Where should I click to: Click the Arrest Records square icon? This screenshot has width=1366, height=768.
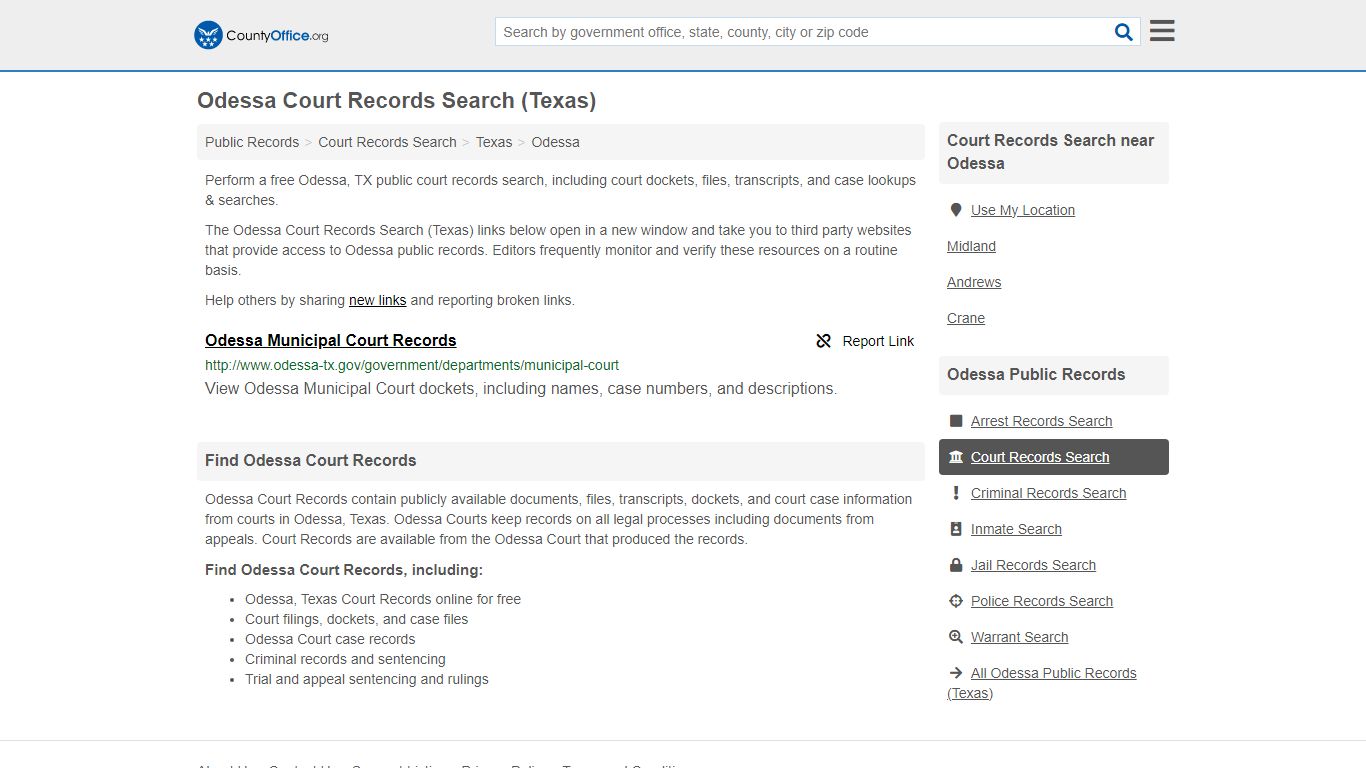pos(956,421)
